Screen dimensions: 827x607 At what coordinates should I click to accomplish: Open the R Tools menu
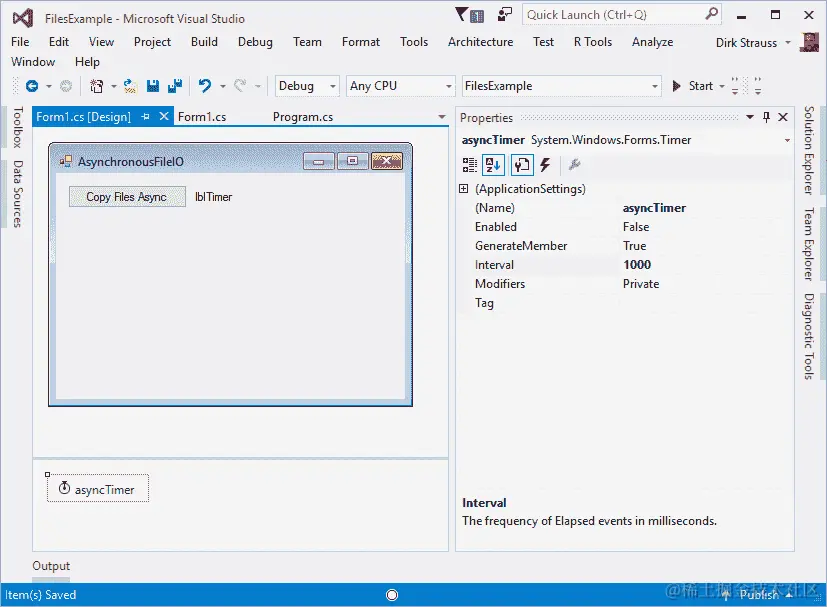(593, 42)
